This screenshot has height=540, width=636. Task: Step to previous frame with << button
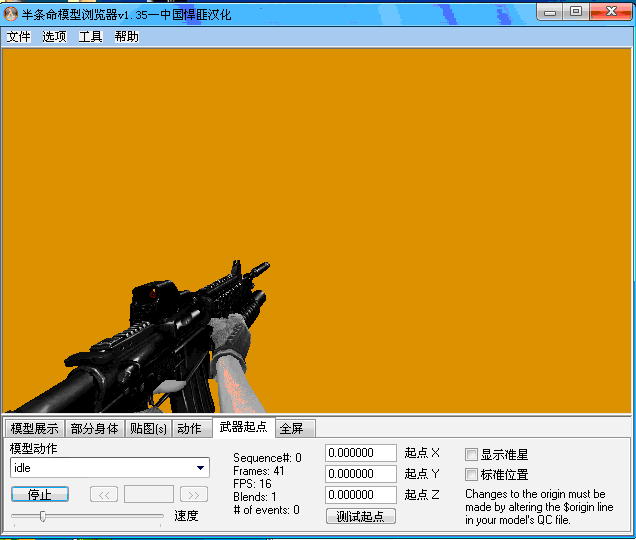[104, 494]
